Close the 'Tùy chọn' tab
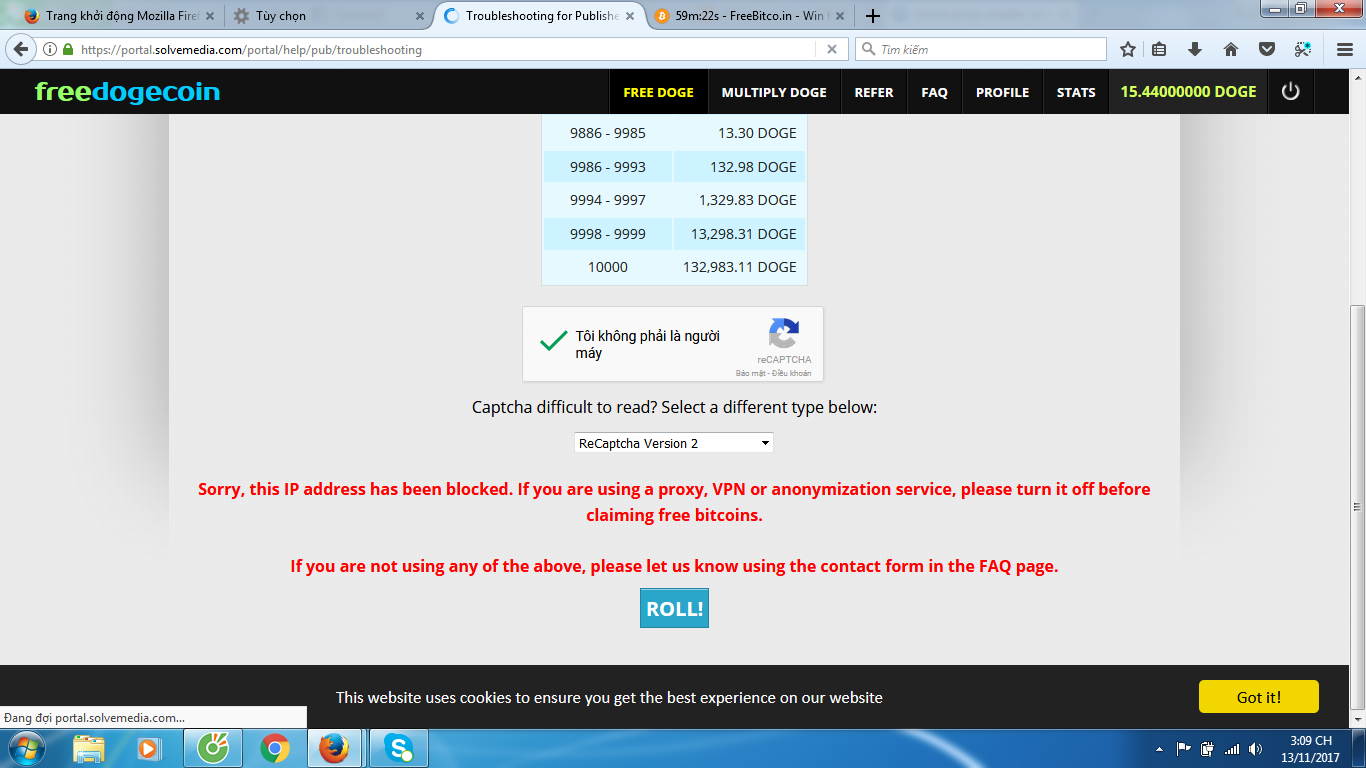The height and width of the screenshot is (768, 1366). coord(418,16)
